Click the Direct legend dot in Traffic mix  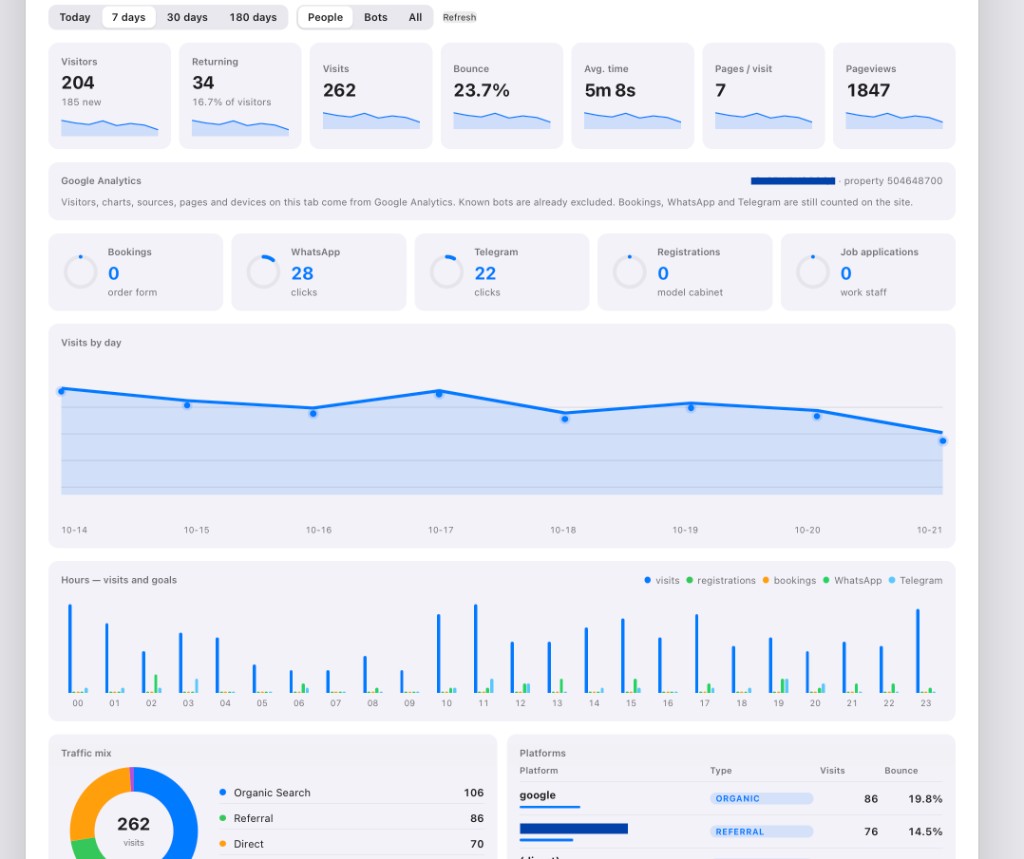tap(223, 844)
